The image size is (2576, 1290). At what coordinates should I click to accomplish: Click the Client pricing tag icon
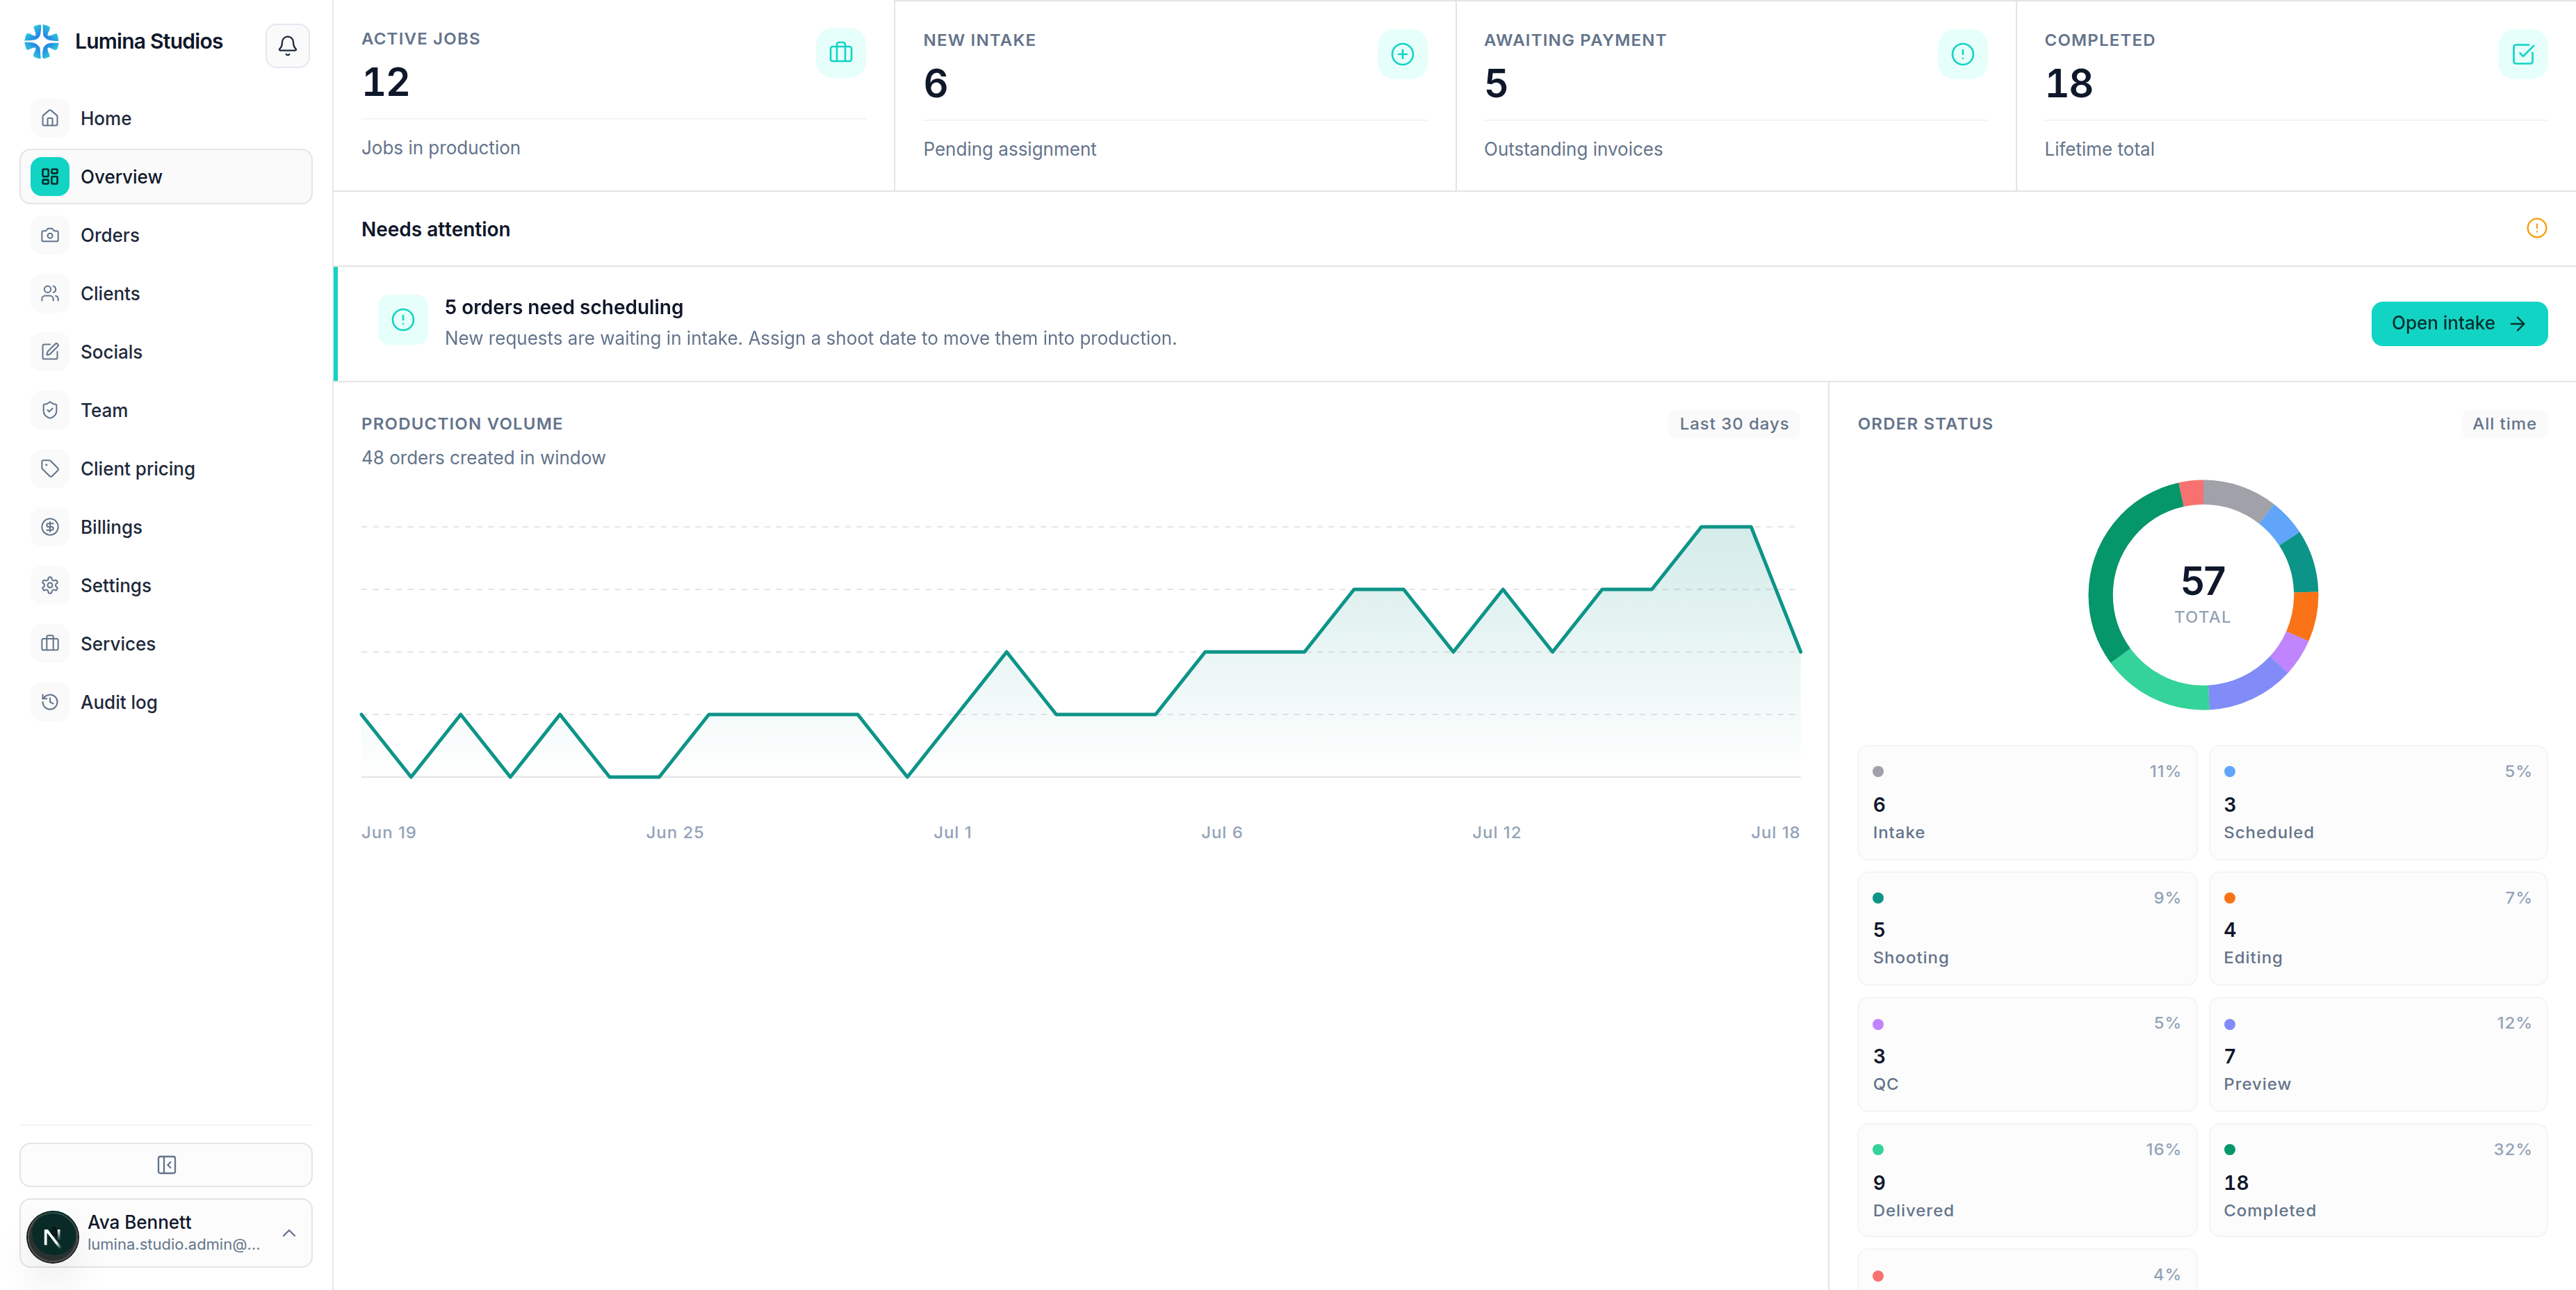click(50, 468)
